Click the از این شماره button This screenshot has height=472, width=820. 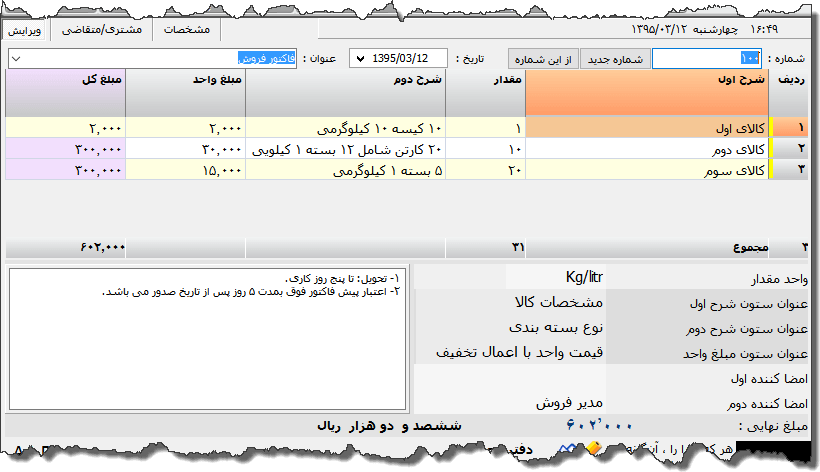click(543, 59)
